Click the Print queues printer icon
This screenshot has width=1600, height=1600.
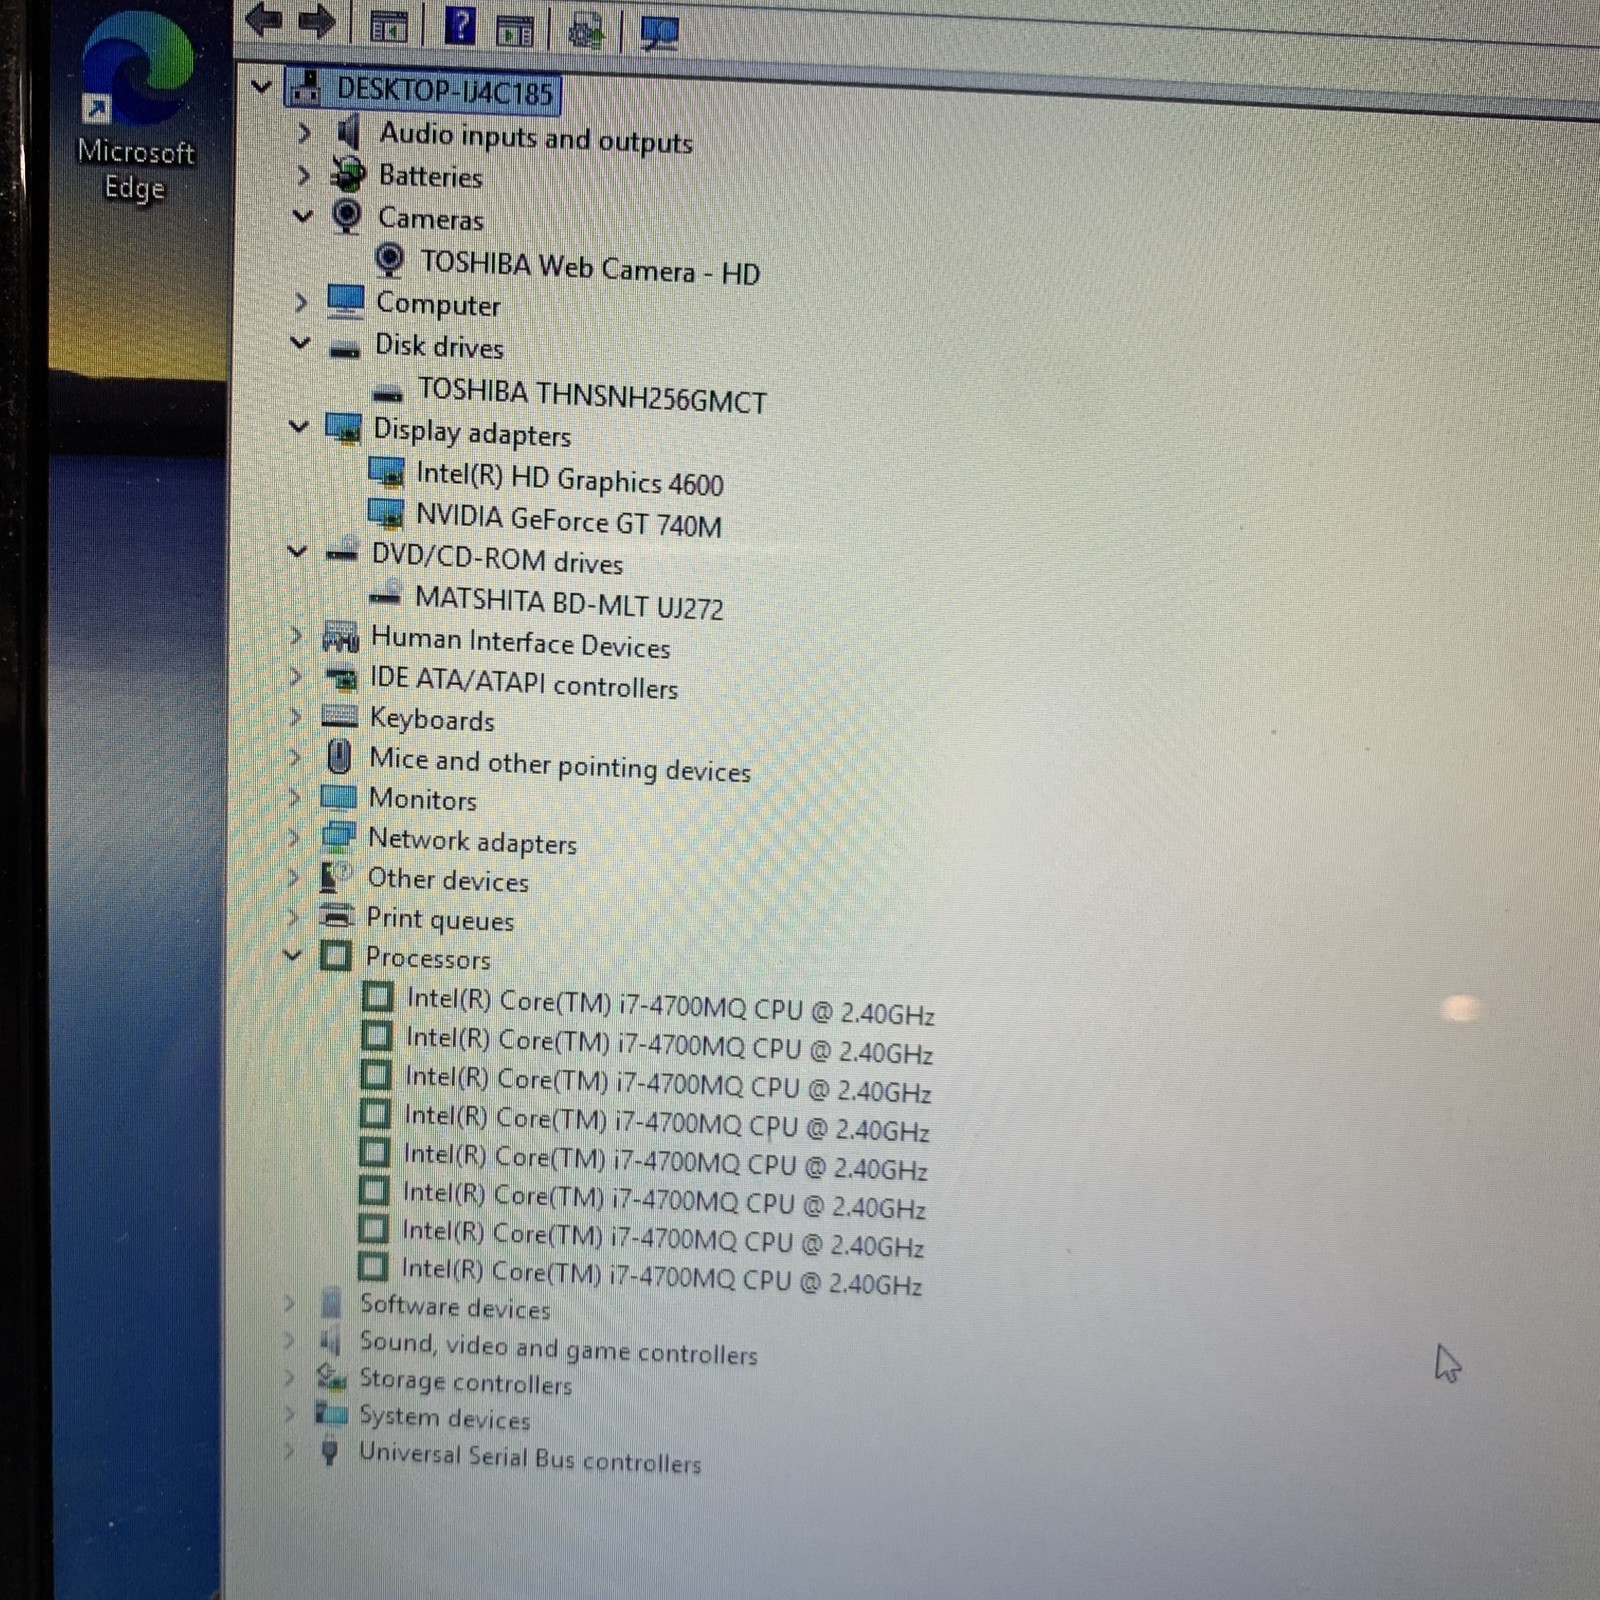click(336, 915)
